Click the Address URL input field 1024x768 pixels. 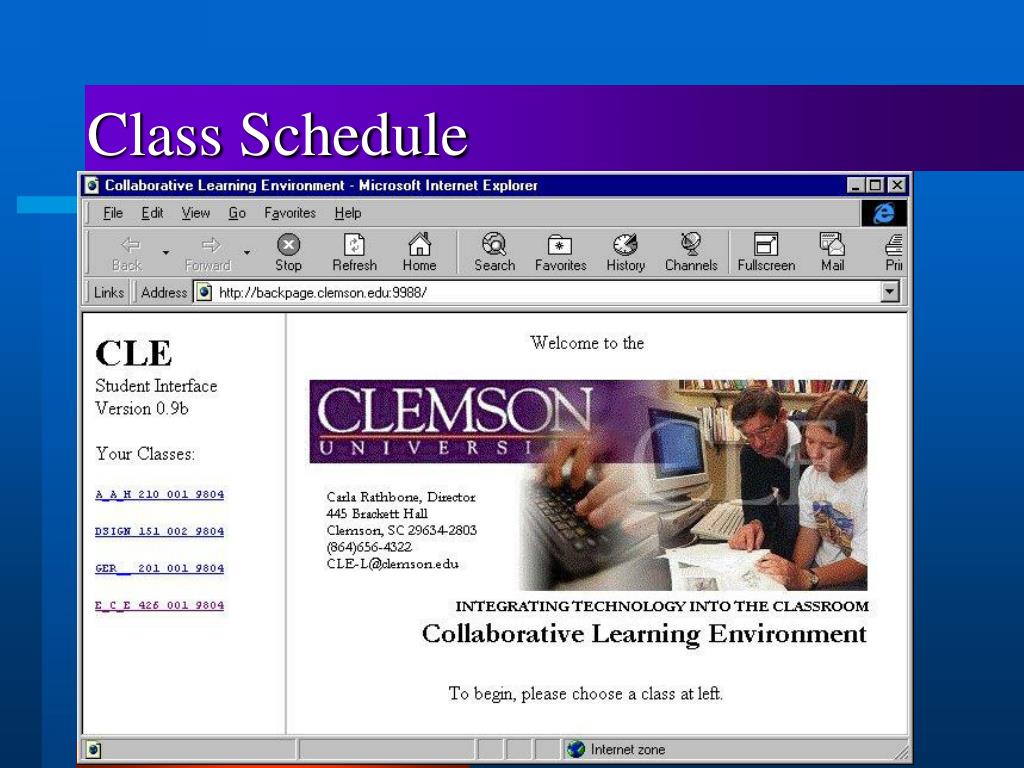click(x=549, y=292)
